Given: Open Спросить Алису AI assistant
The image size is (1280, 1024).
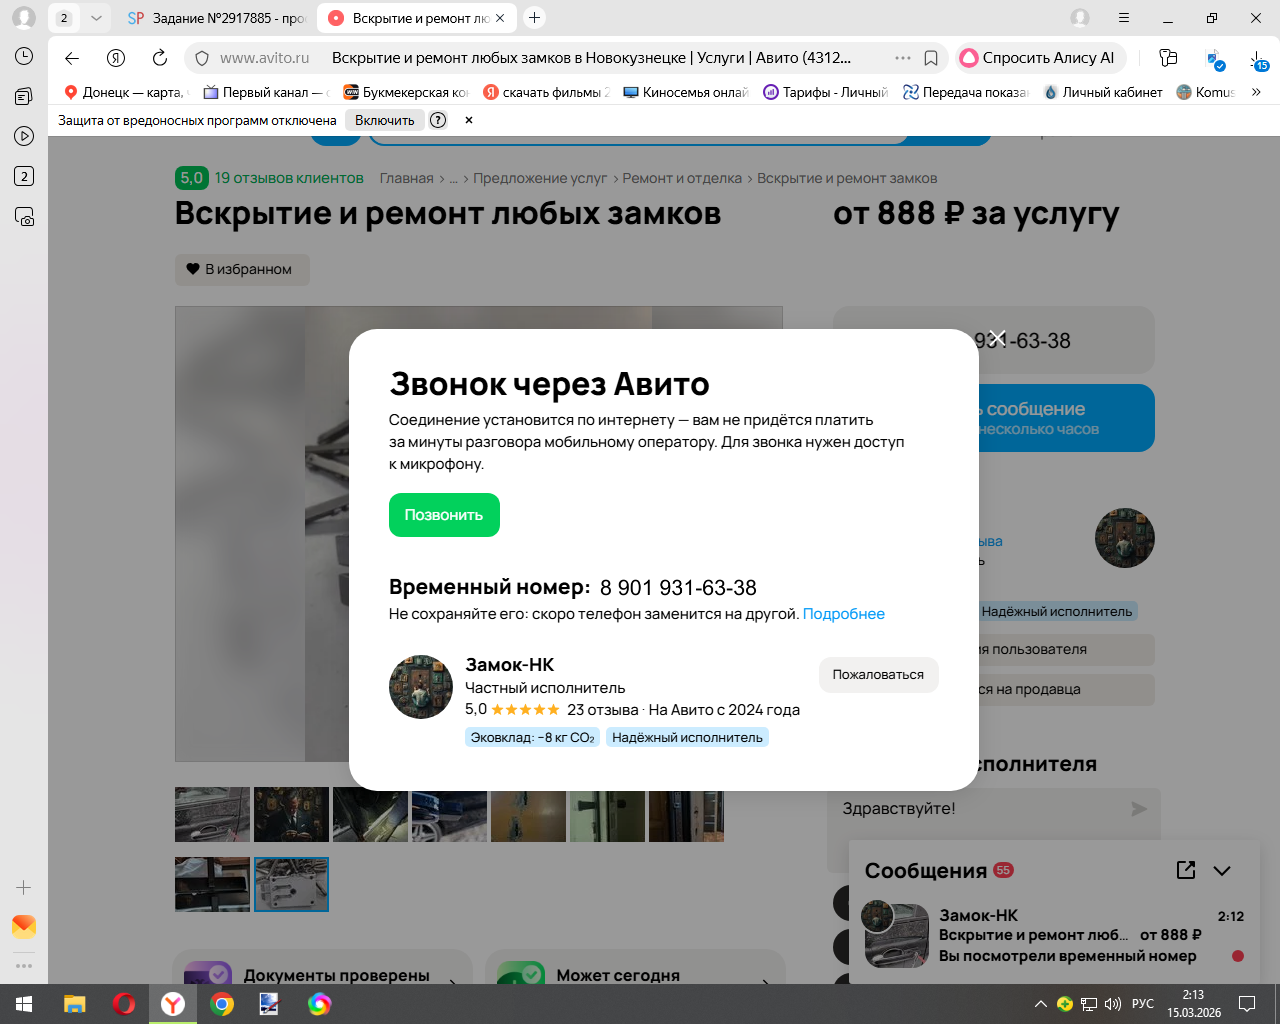Looking at the screenshot, I should coord(1040,58).
